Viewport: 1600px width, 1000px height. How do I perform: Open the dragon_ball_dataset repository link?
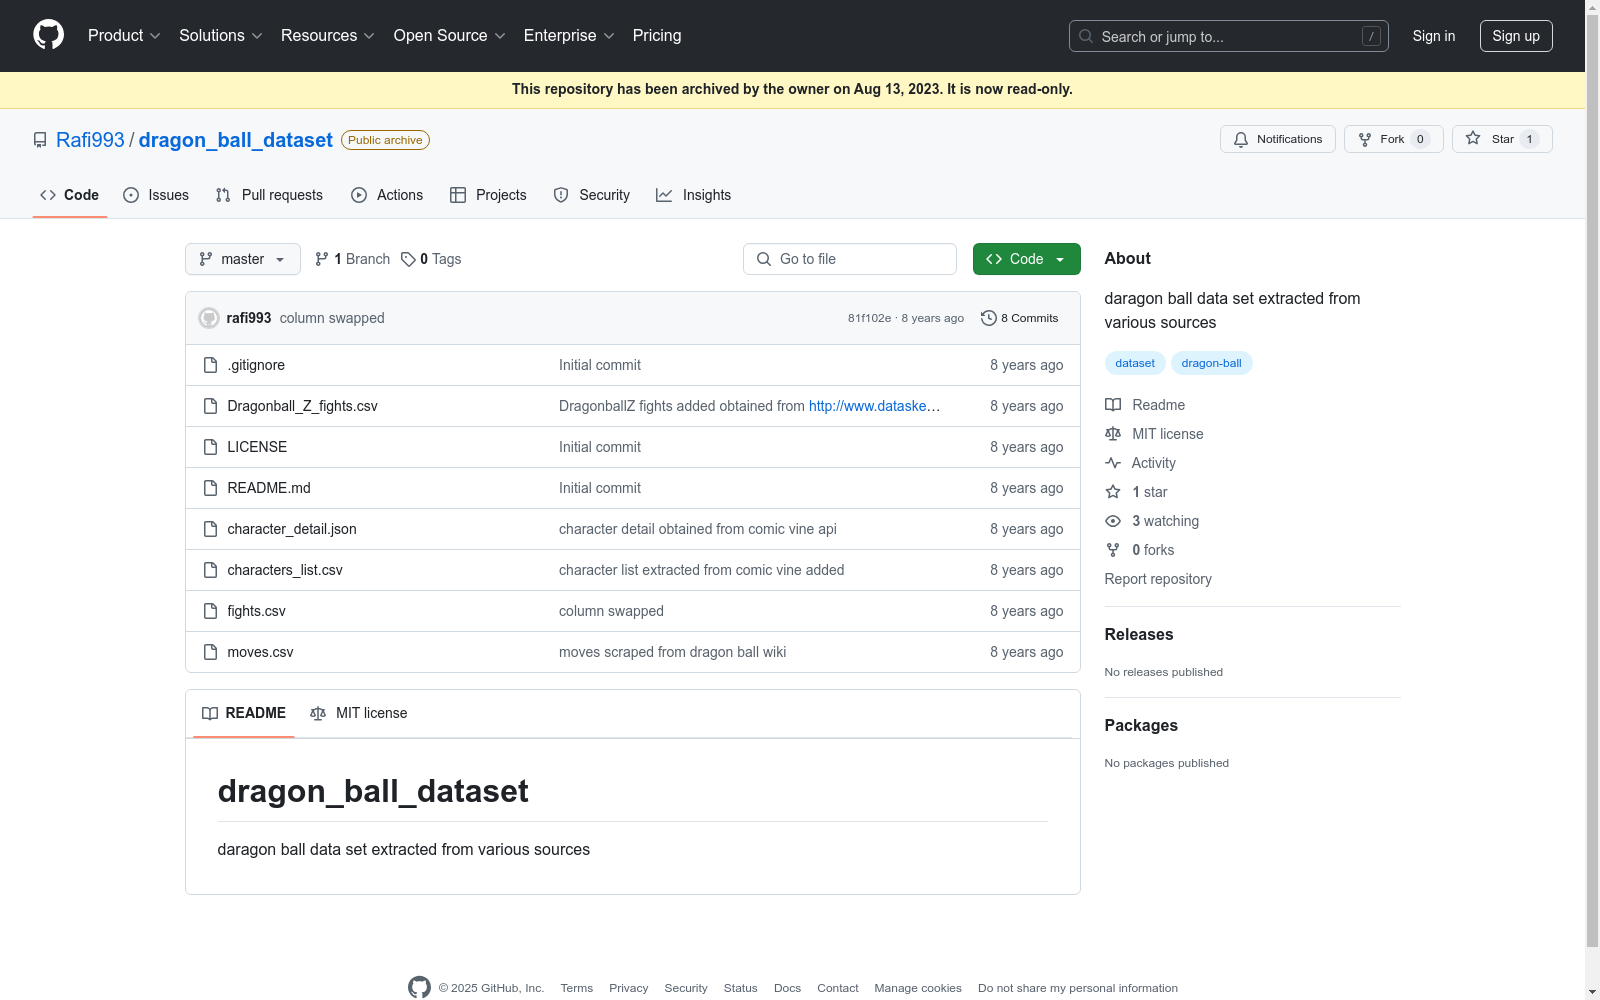(x=236, y=140)
